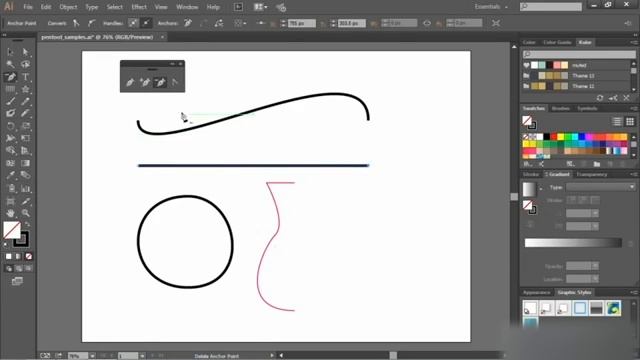Activate the Stroke box in toolbar
Screen dimensions: 640x360
(21, 239)
